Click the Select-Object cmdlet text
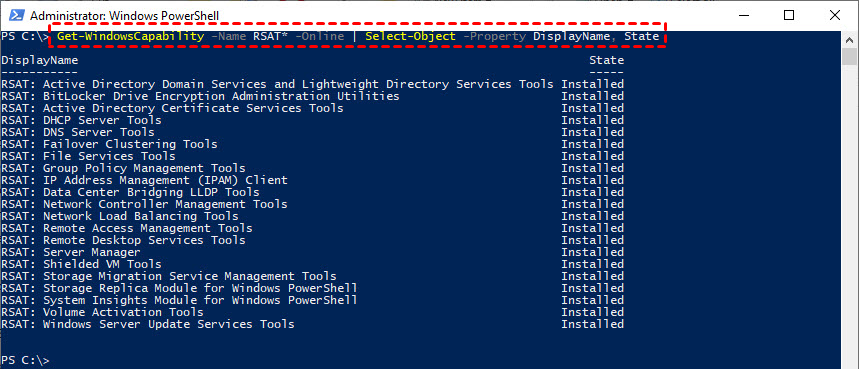859x369 pixels. [410, 36]
